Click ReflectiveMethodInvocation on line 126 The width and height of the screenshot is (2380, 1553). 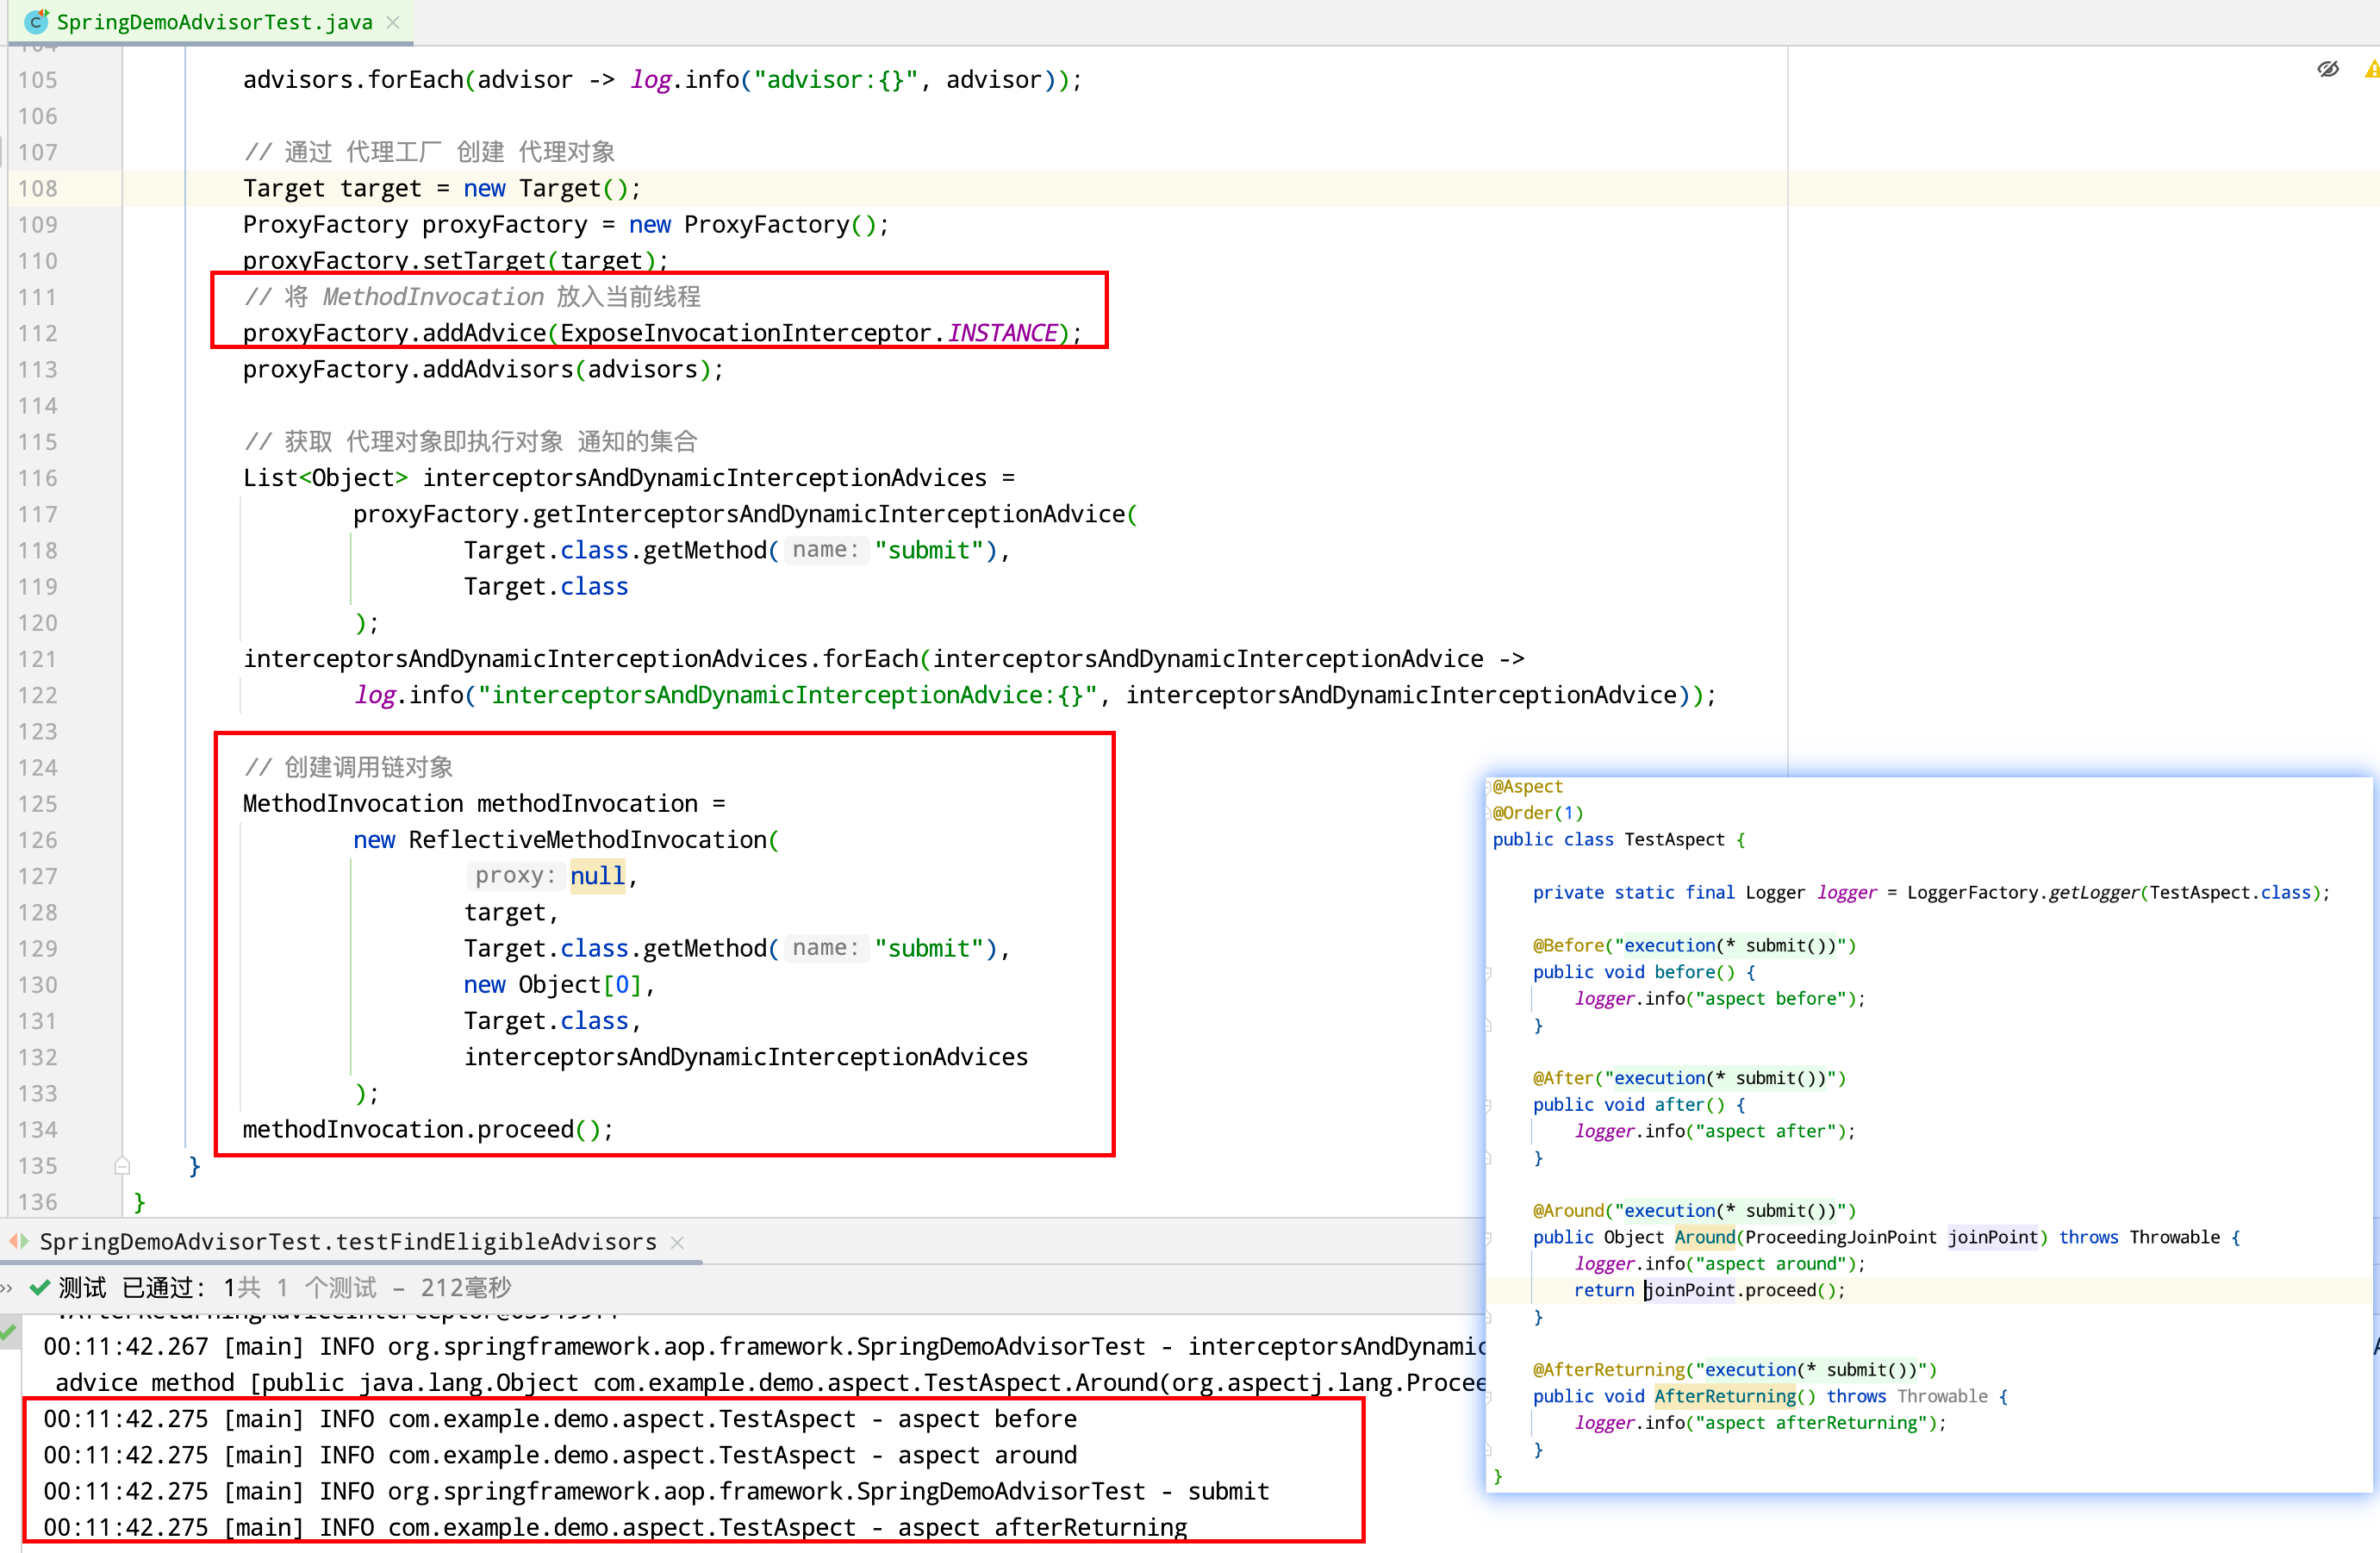(587, 839)
